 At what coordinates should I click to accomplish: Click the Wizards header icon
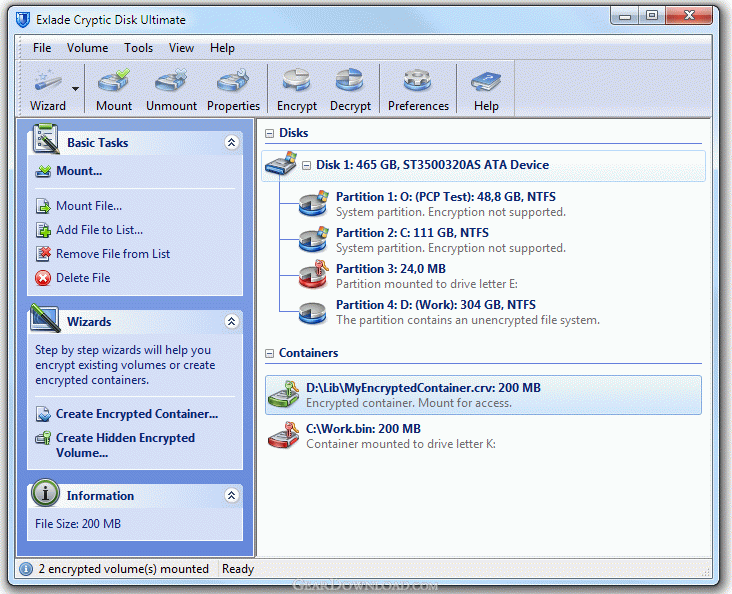45,318
